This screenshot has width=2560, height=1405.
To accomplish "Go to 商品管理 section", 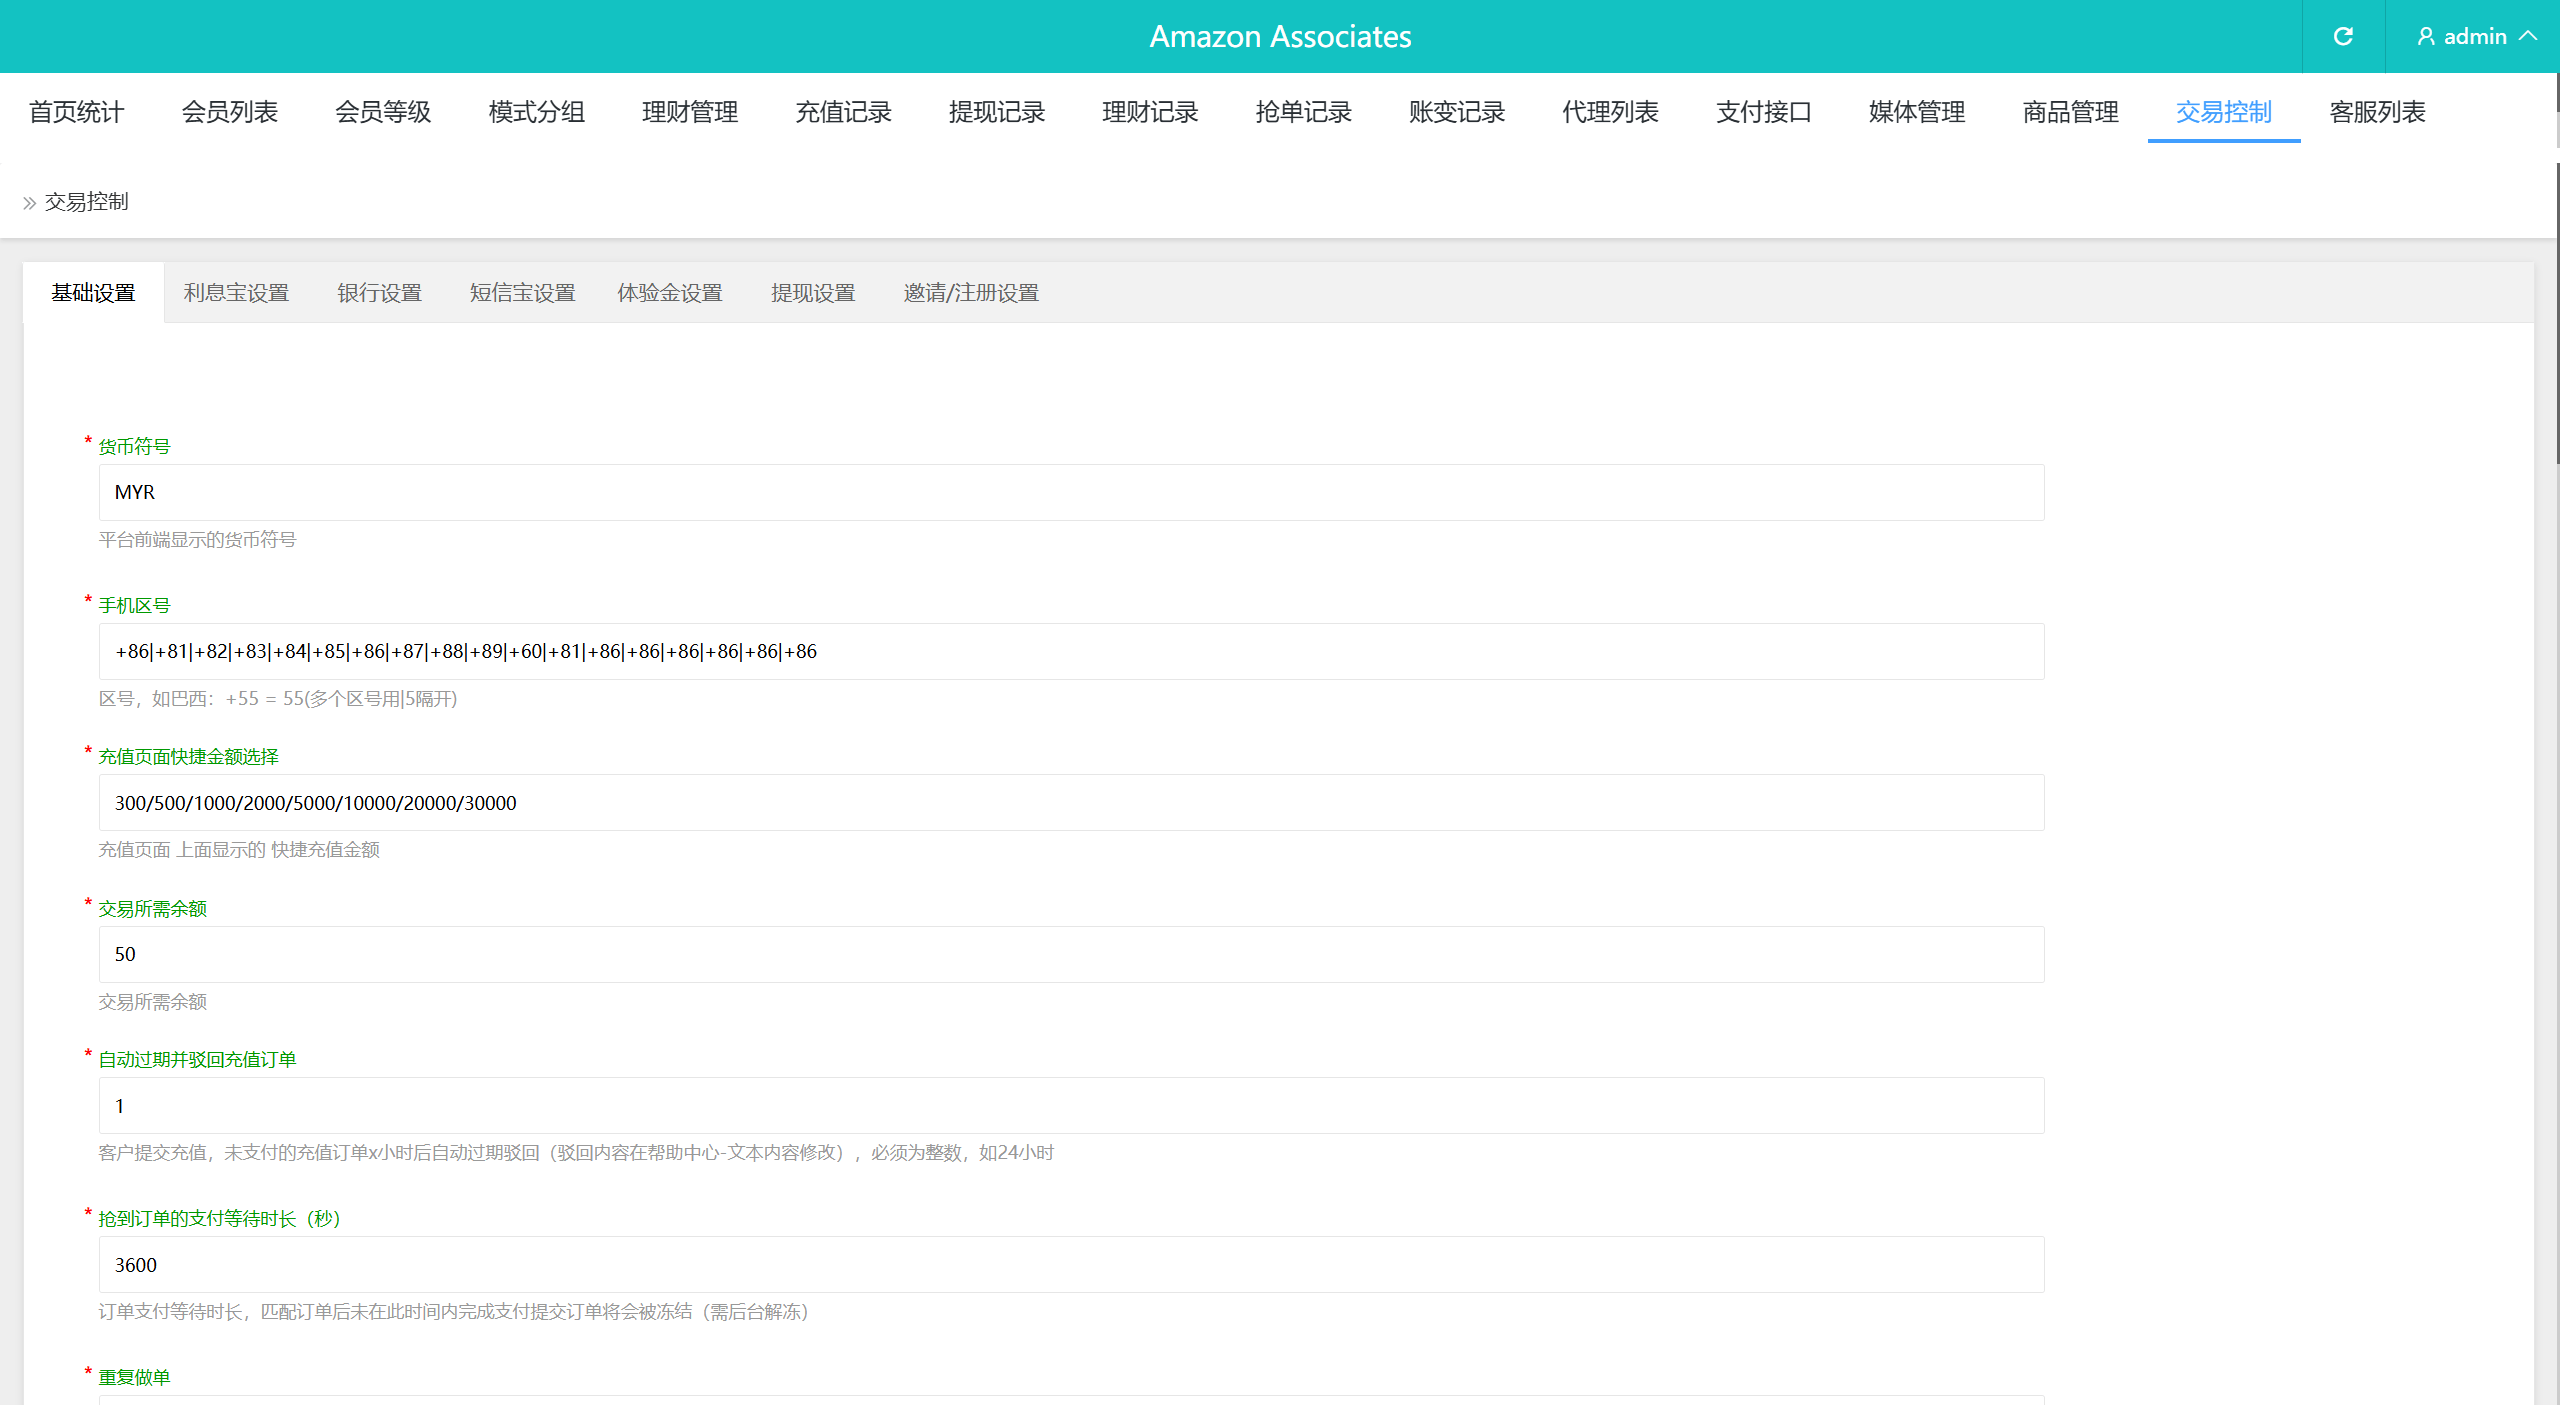I will (x=2070, y=112).
